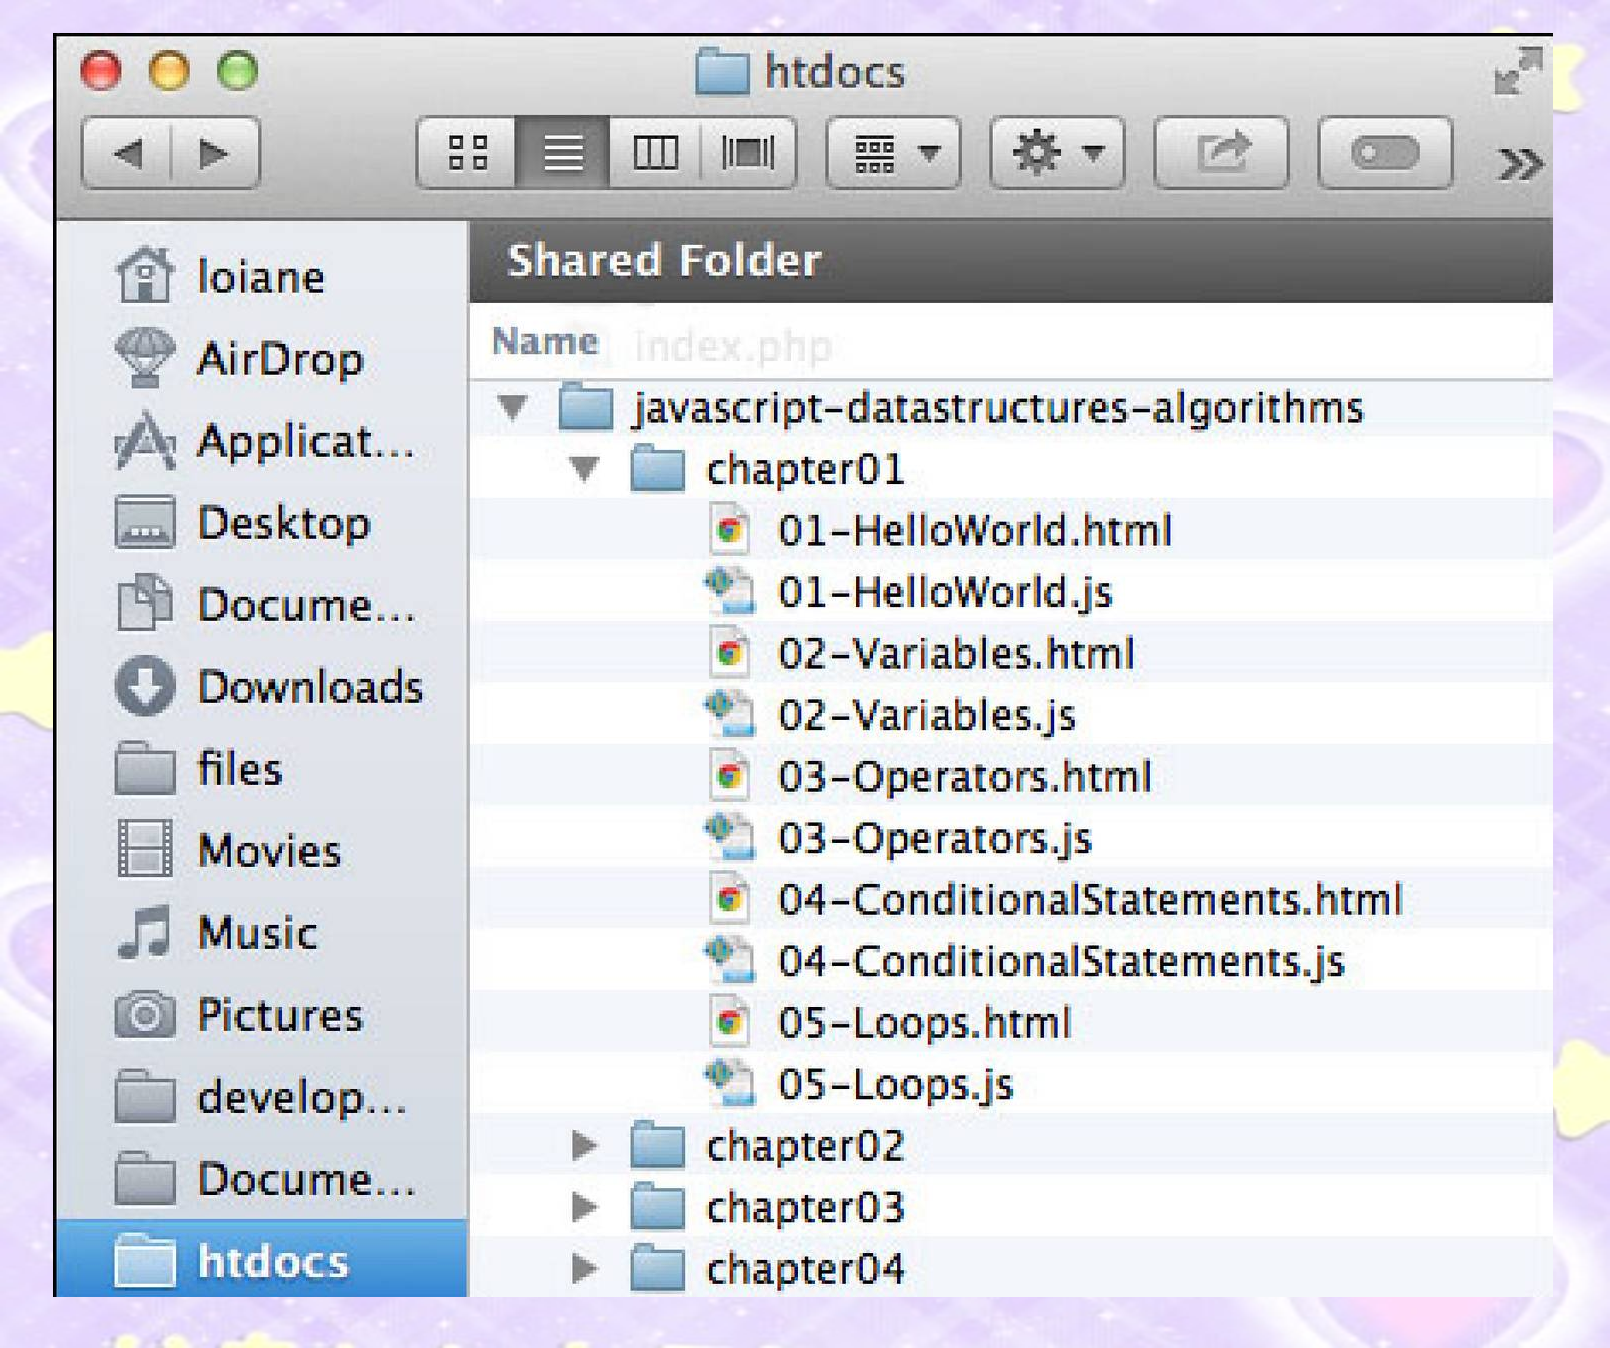Collapse the javascript-datastructures-algorithms folder
Viewport: 1610px width, 1348px height.
(513, 407)
